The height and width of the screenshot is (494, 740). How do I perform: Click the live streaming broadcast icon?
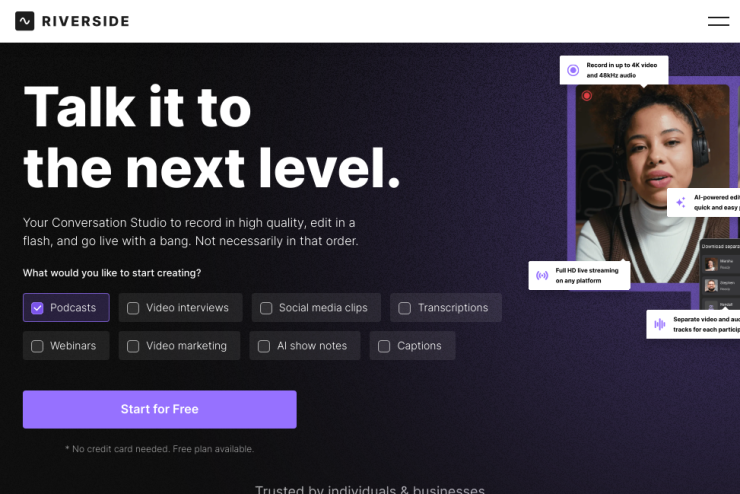[542, 276]
